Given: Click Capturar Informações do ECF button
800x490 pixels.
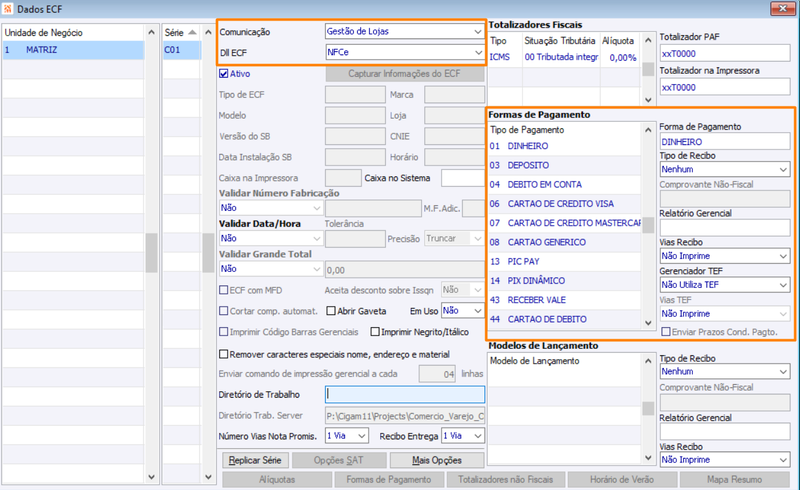Looking at the screenshot, I should click(404, 74).
